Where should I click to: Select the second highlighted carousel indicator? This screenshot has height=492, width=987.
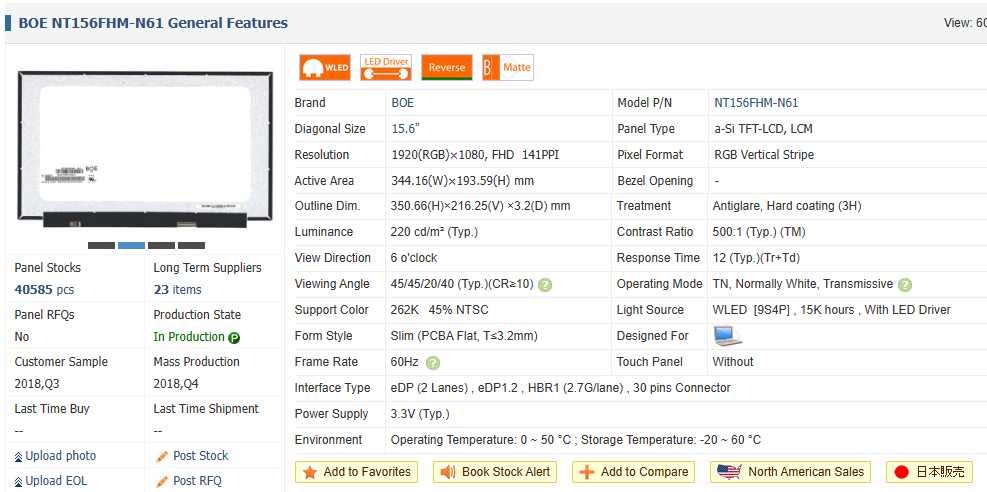132,245
